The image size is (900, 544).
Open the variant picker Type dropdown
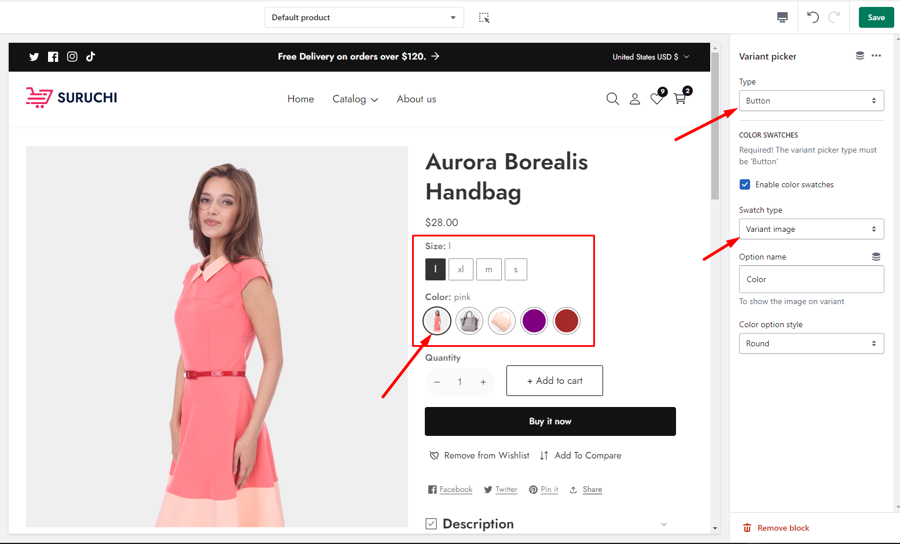coord(811,101)
